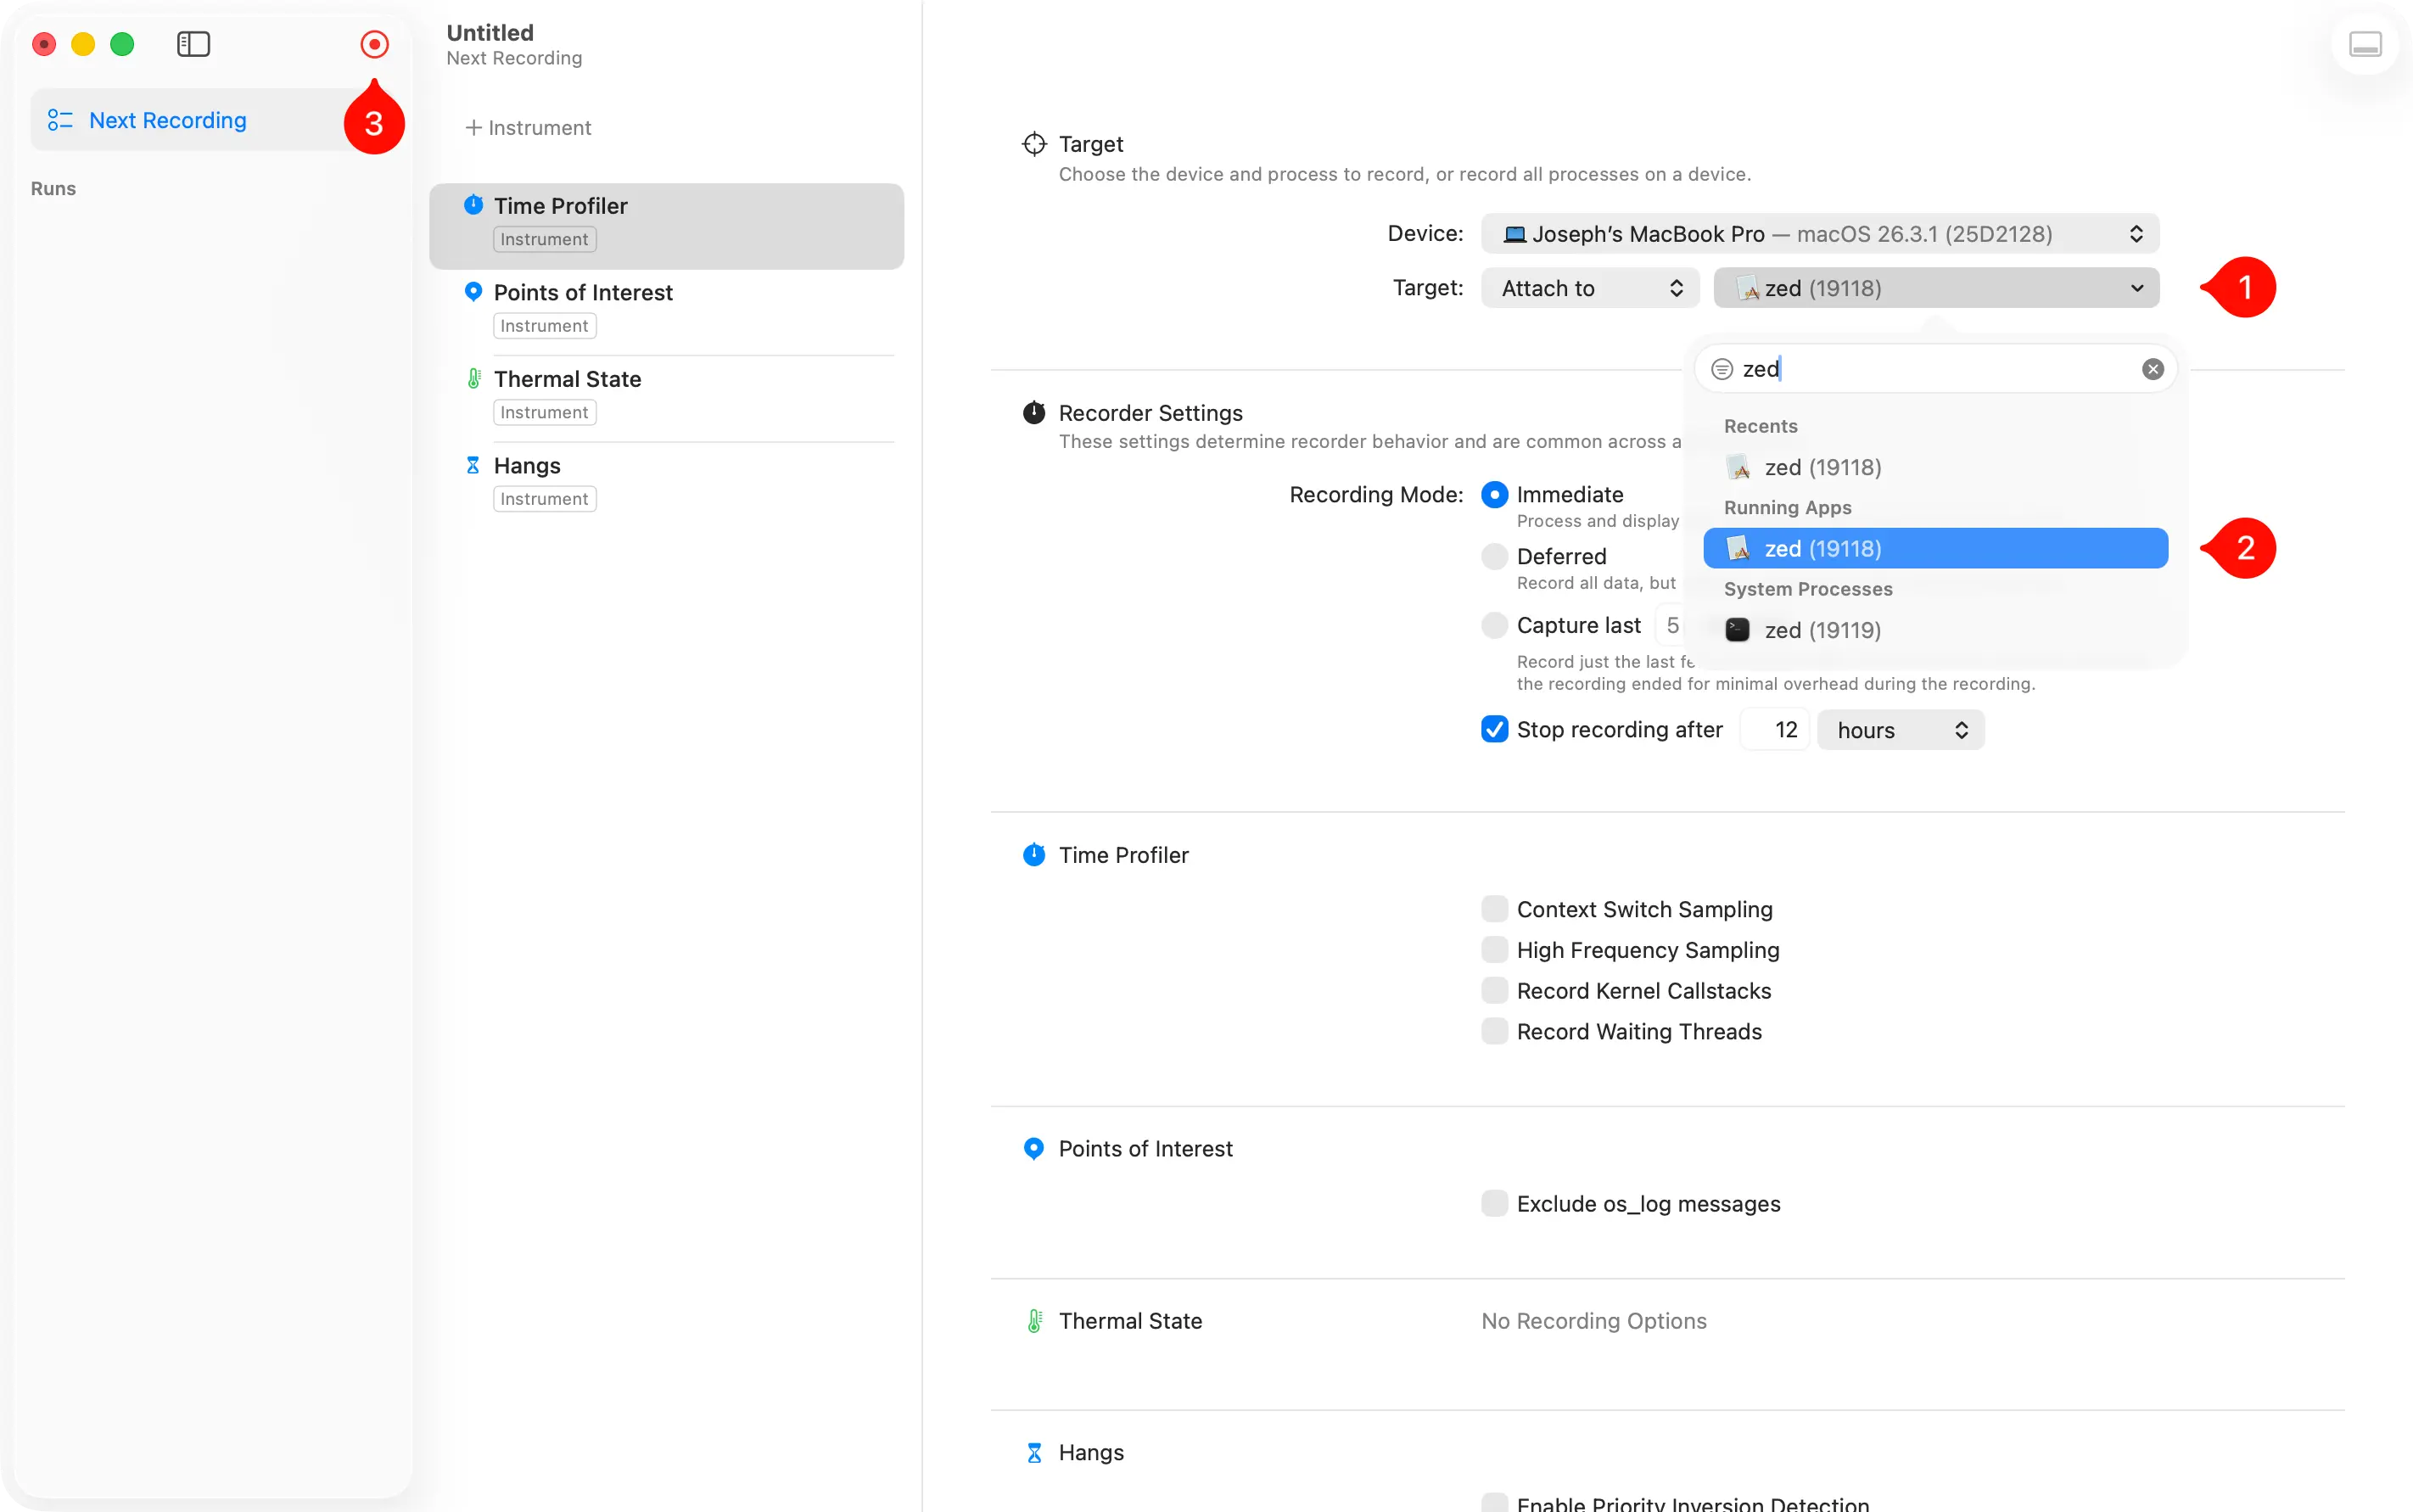Enable Context Switch Sampling
The width and height of the screenshot is (2413, 1512).
coord(1494,908)
